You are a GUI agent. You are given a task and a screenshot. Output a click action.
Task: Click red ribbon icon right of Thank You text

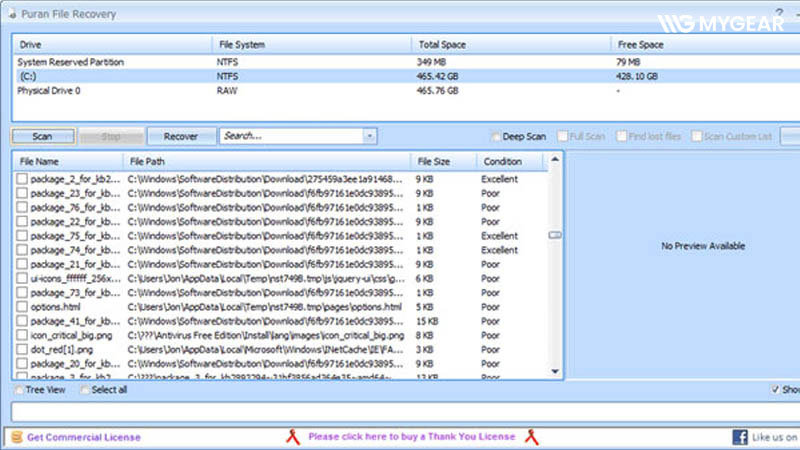click(x=533, y=437)
